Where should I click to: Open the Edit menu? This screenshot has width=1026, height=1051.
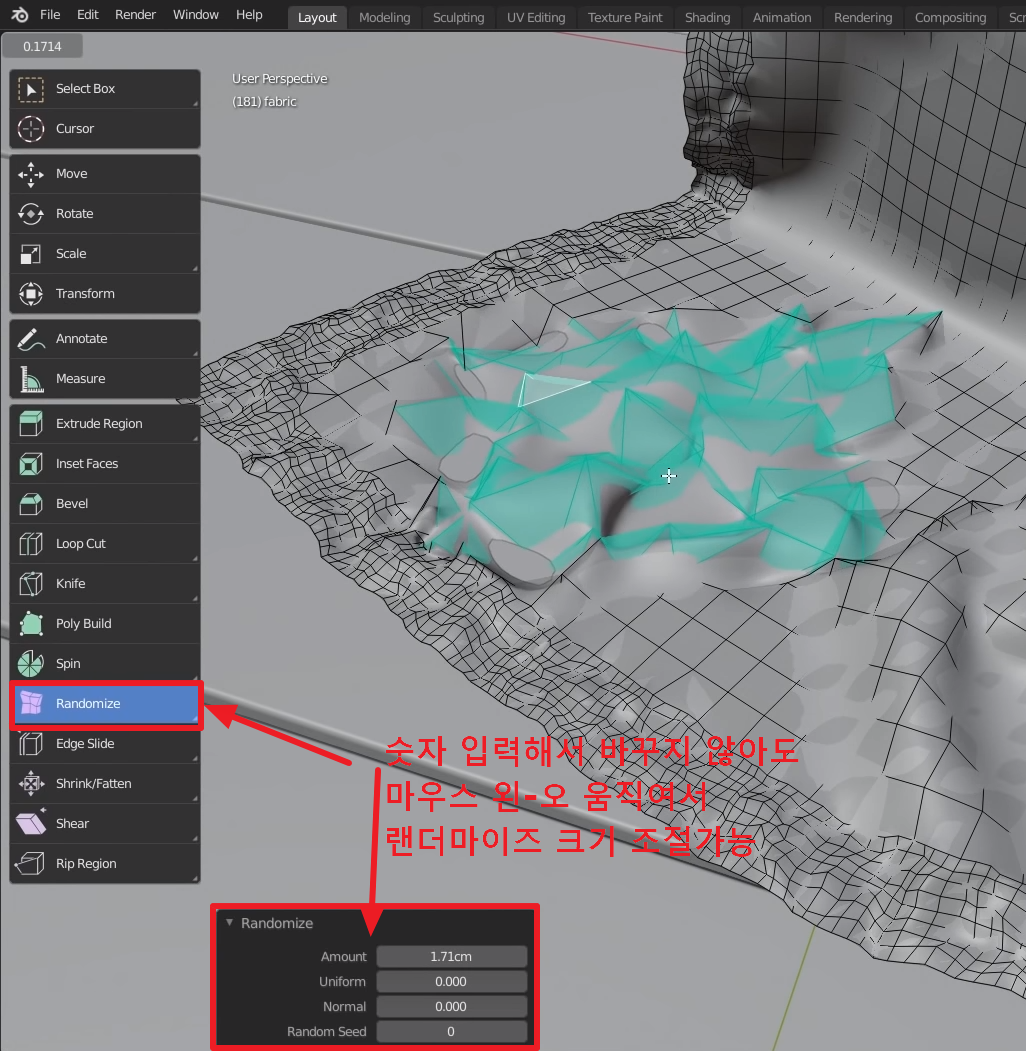point(88,15)
